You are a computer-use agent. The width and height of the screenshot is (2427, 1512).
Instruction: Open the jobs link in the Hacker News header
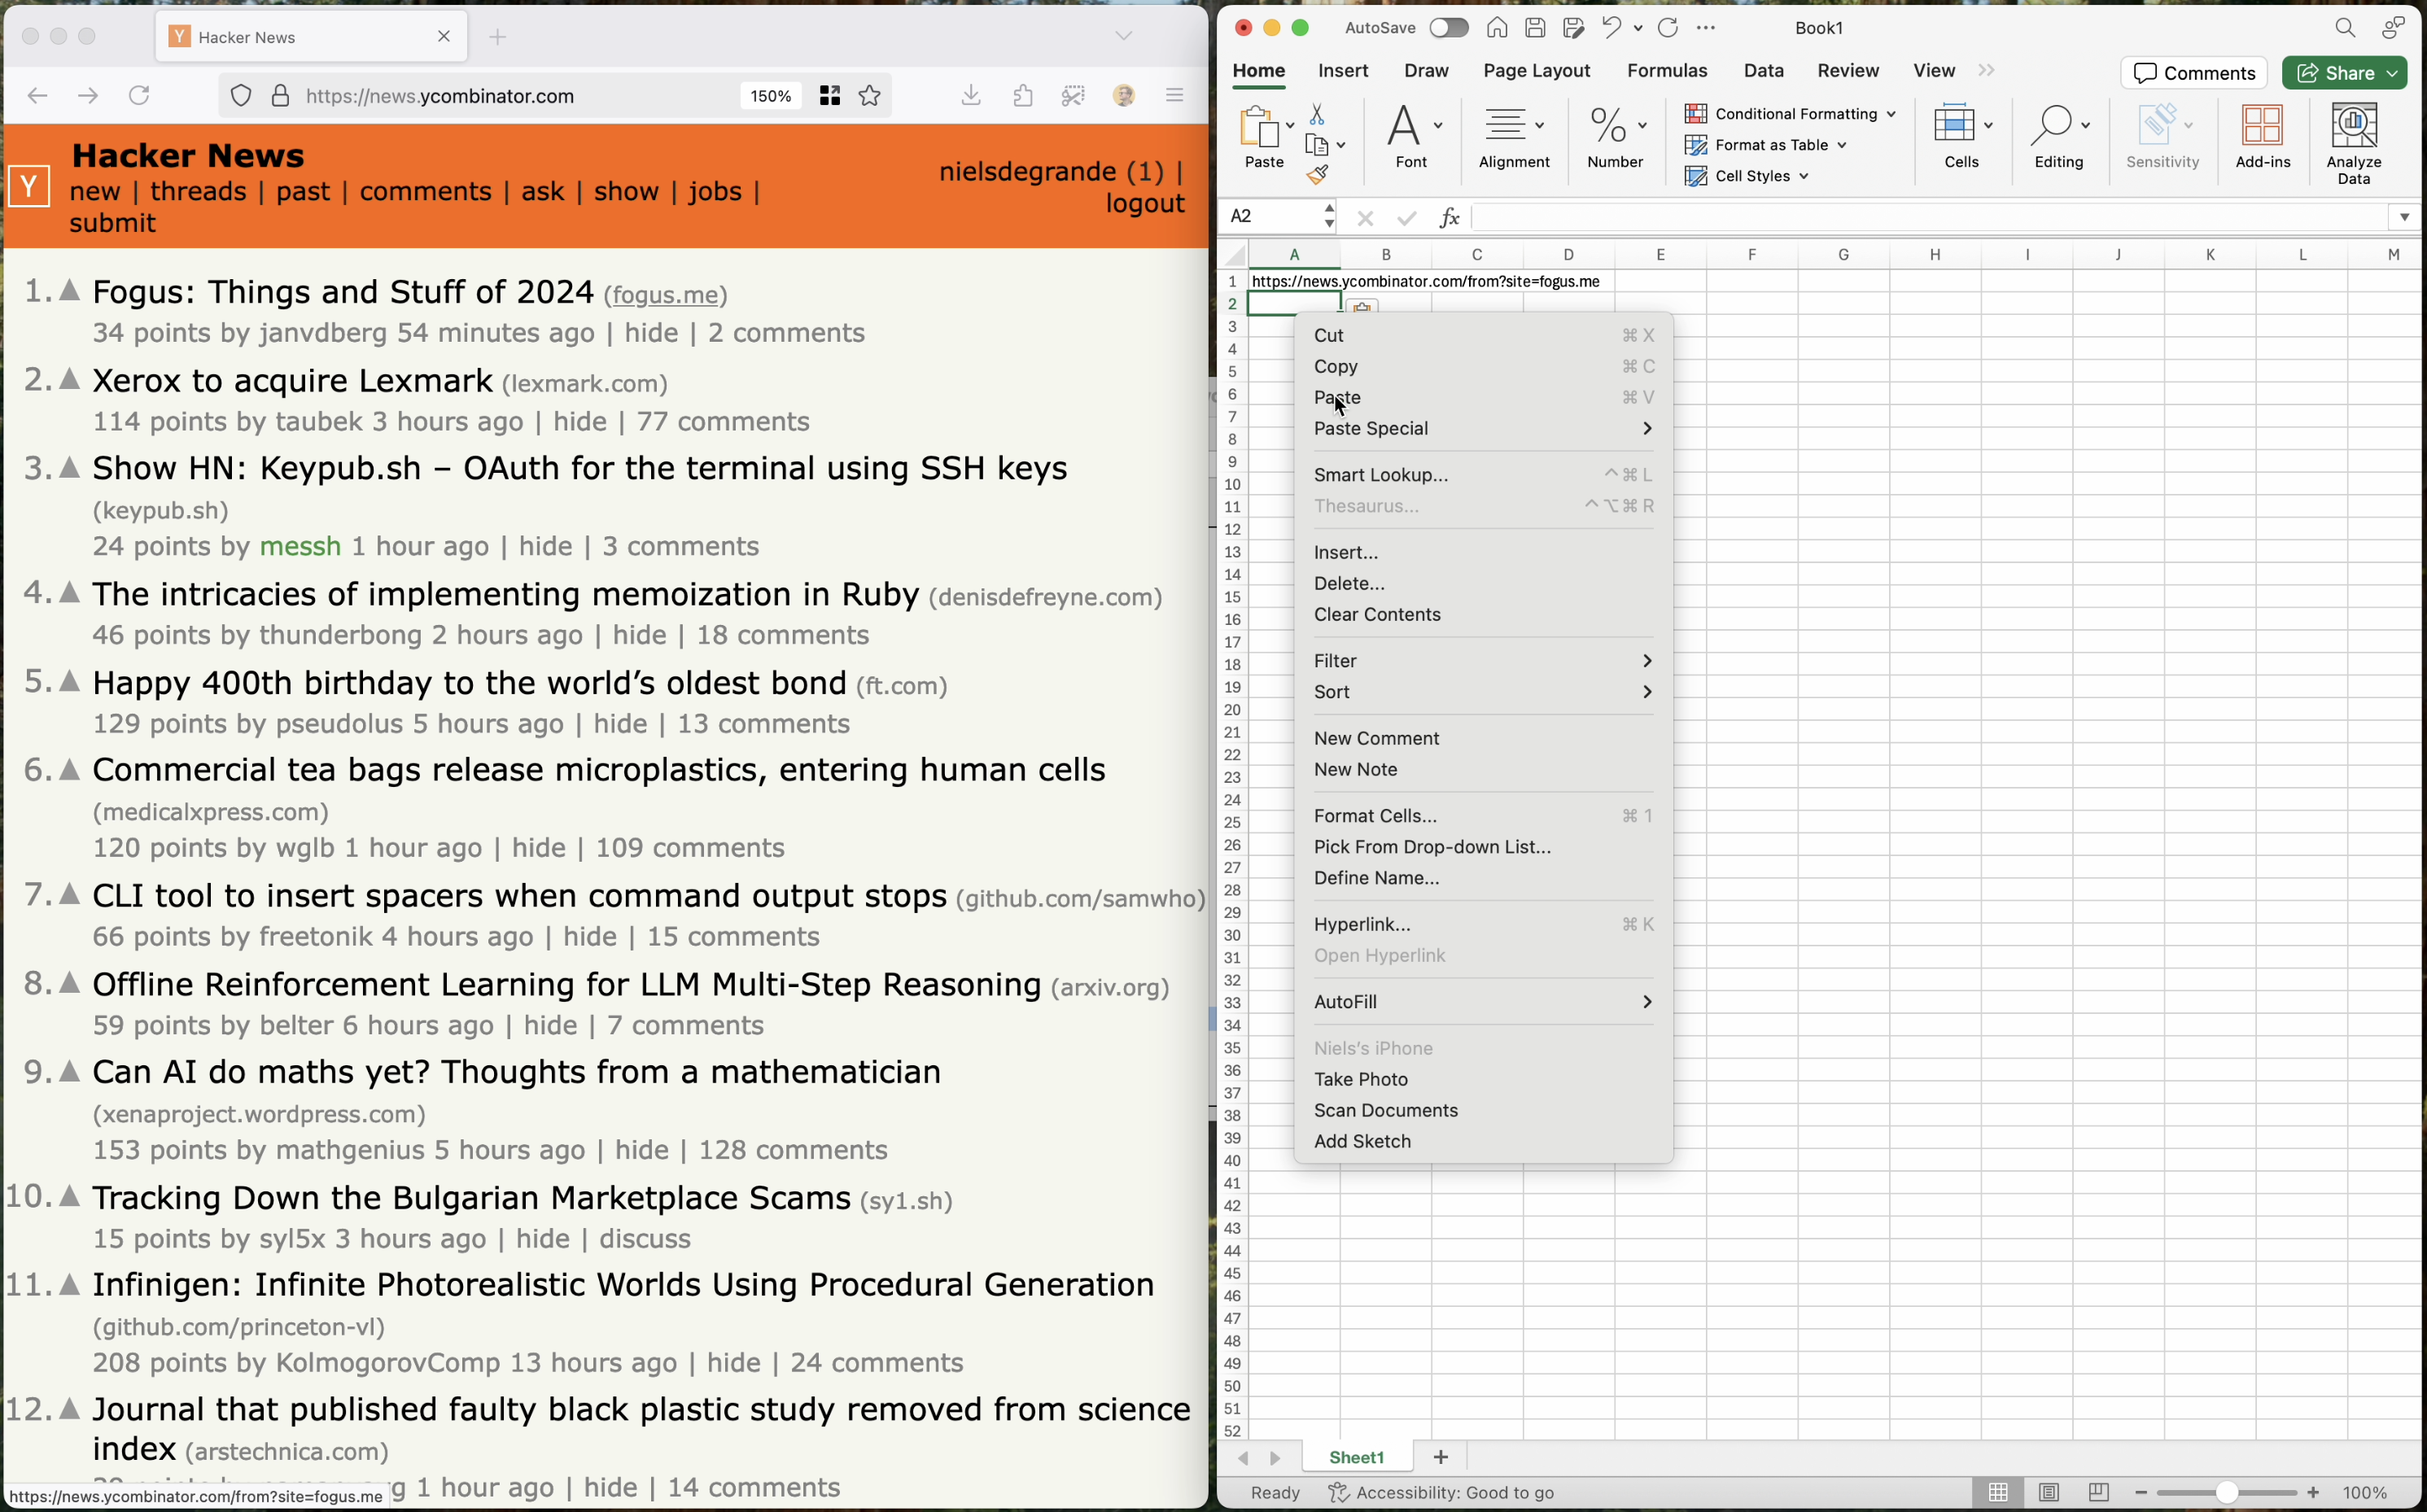[715, 191]
